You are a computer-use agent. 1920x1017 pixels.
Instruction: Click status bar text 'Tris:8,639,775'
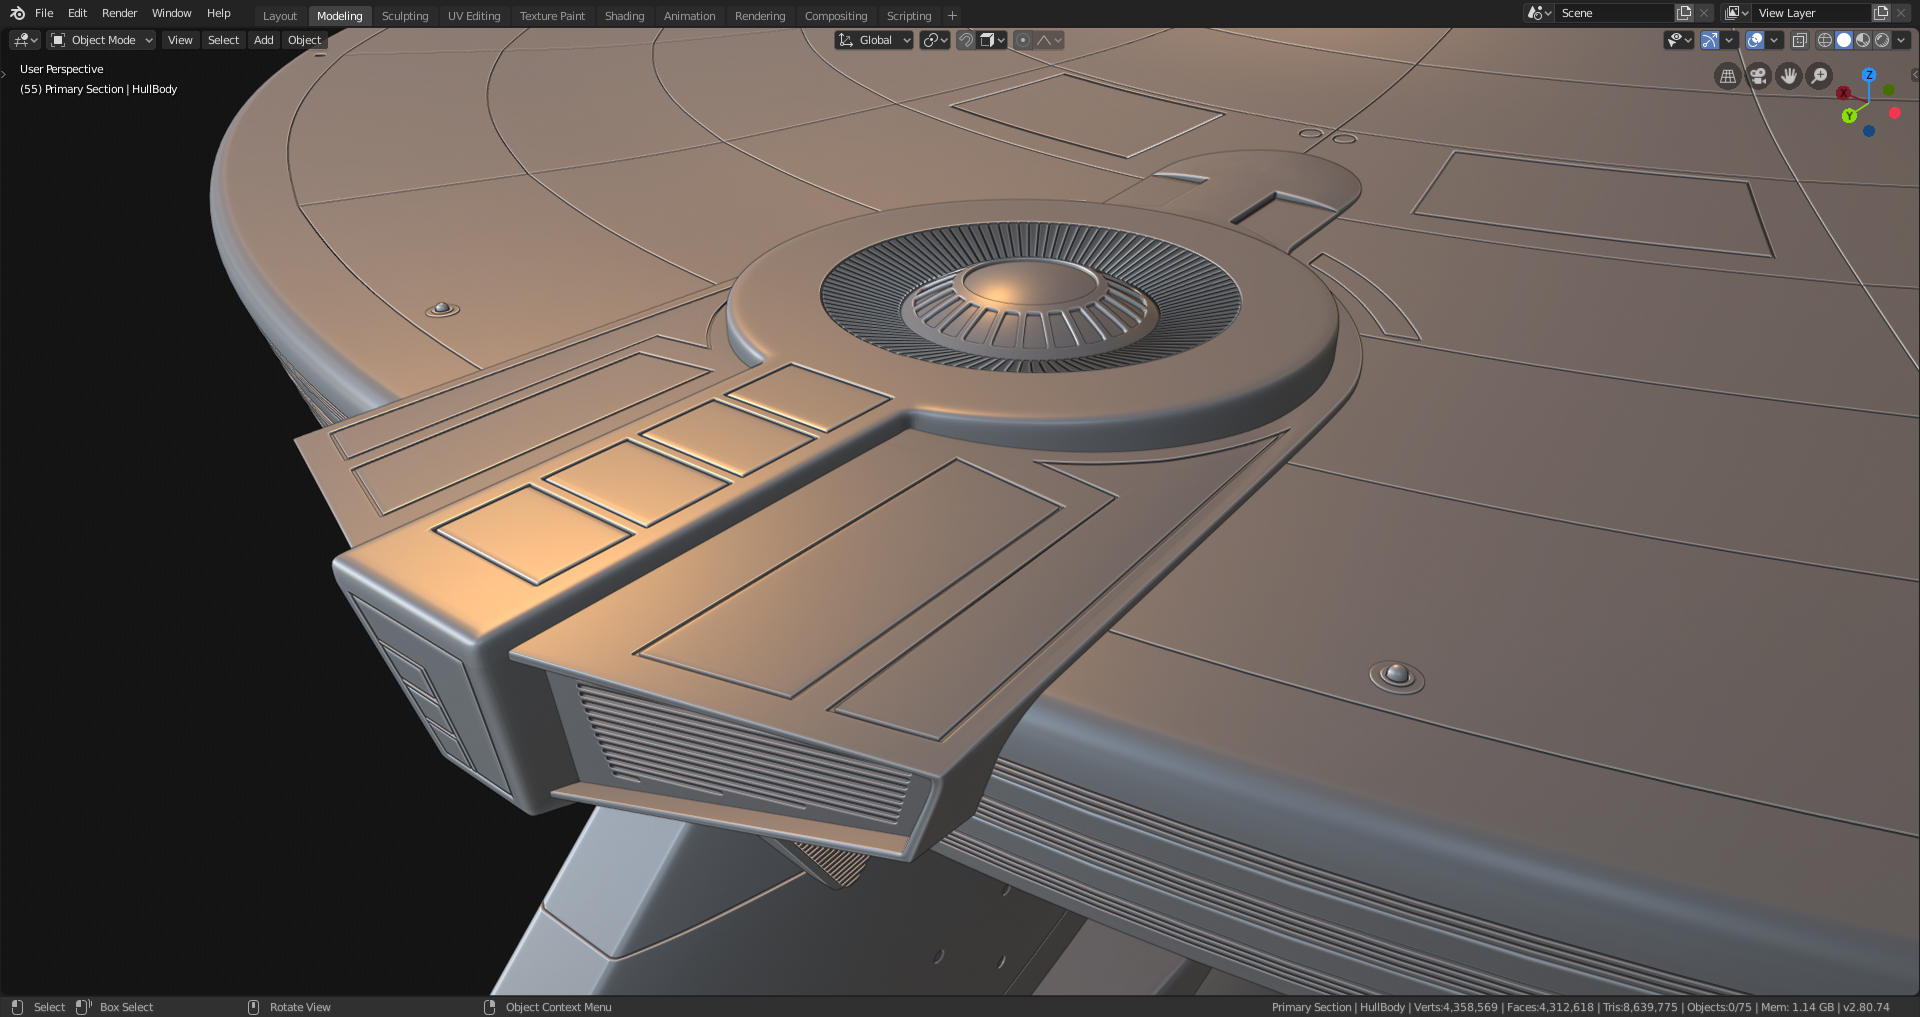(1640, 1007)
